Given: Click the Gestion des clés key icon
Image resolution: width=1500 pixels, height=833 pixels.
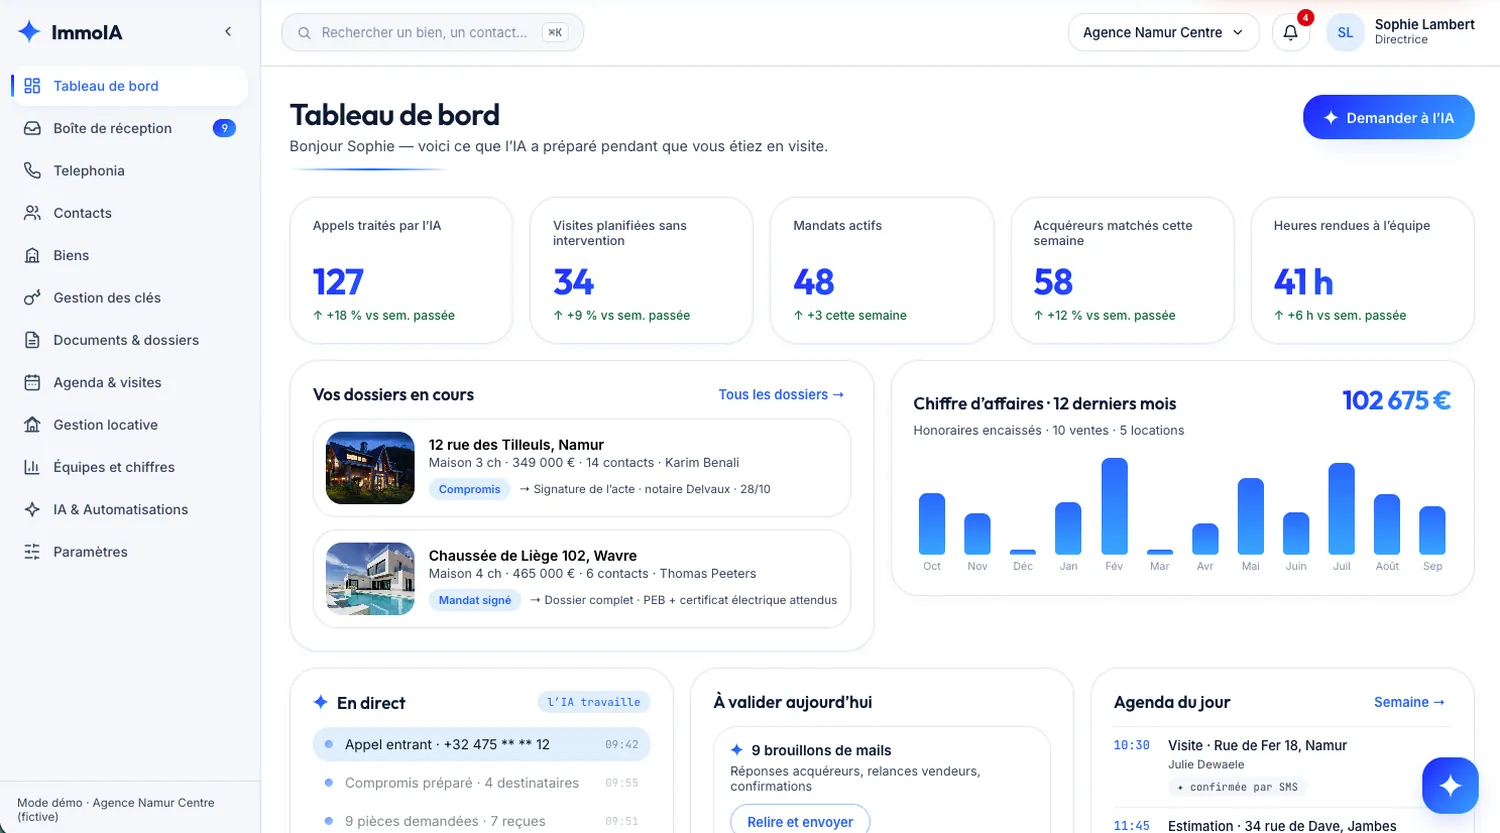Looking at the screenshot, I should 32,298.
